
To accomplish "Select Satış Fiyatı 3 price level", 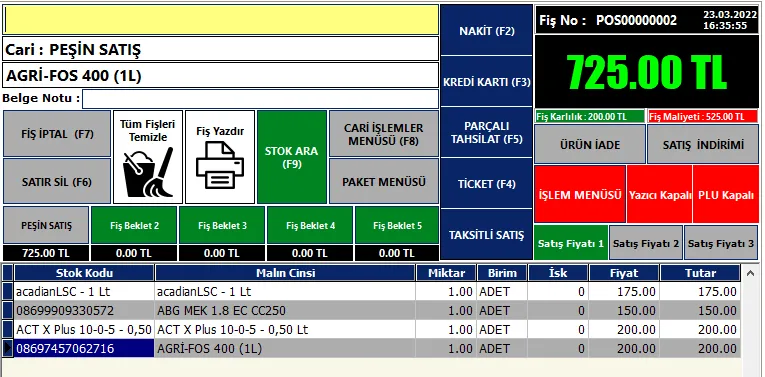I will 721,242.
